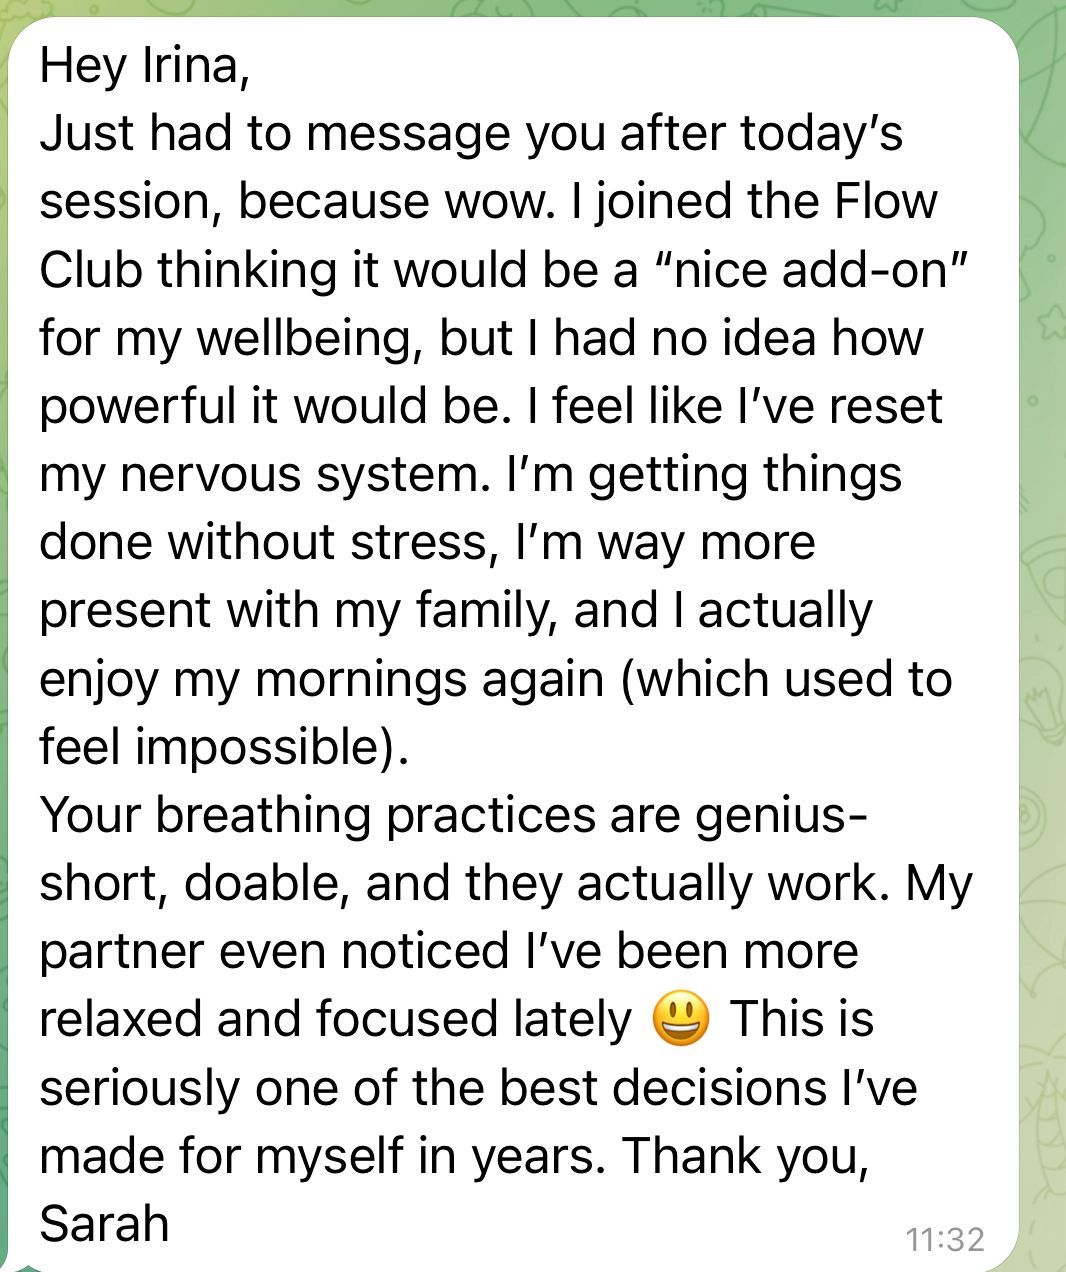
Task: Click the phrase "relaxed and focused lately"
Action: [x=335, y=1019]
